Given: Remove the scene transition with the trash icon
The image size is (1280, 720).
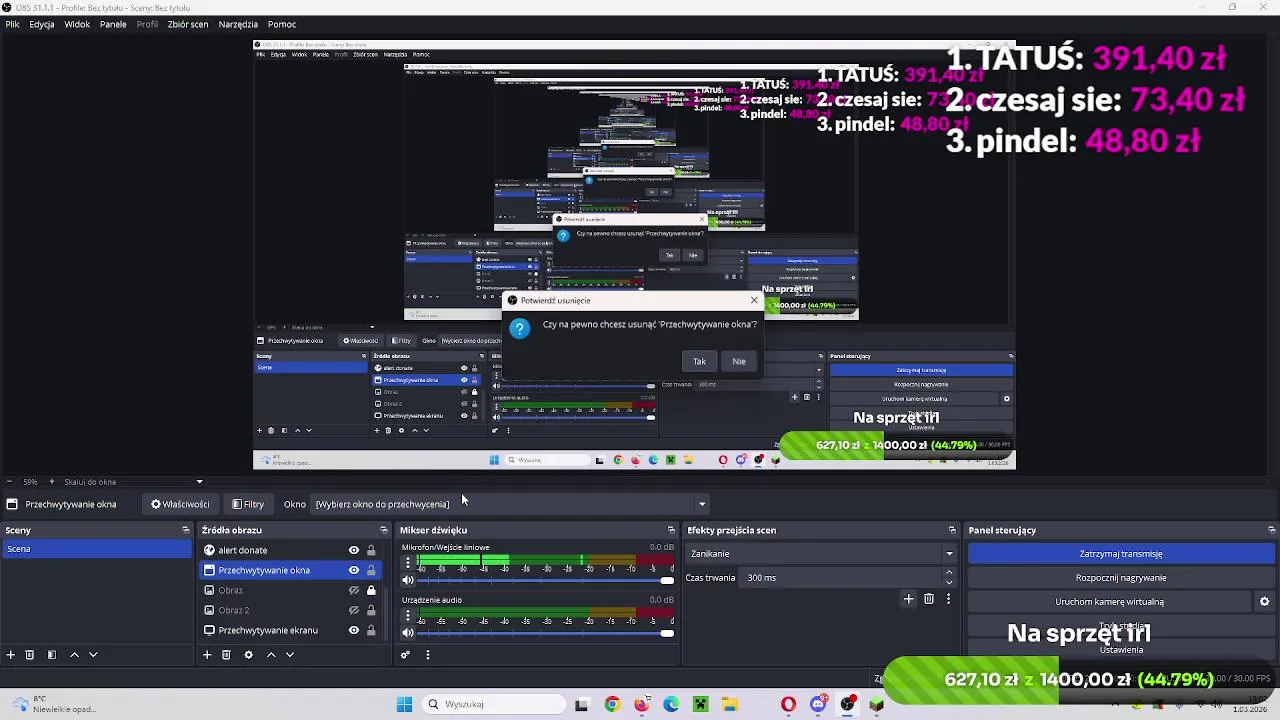Looking at the screenshot, I should coord(929,599).
